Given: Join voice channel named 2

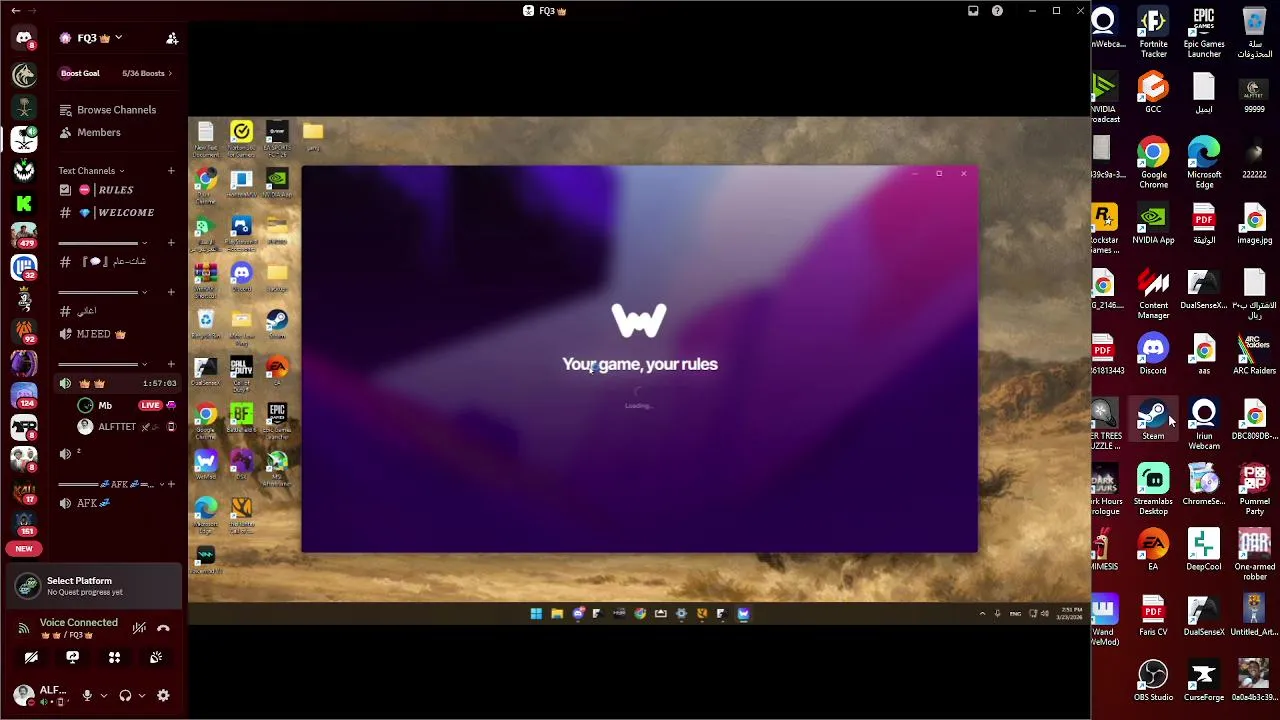Looking at the screenshot, I should [117, 453].
